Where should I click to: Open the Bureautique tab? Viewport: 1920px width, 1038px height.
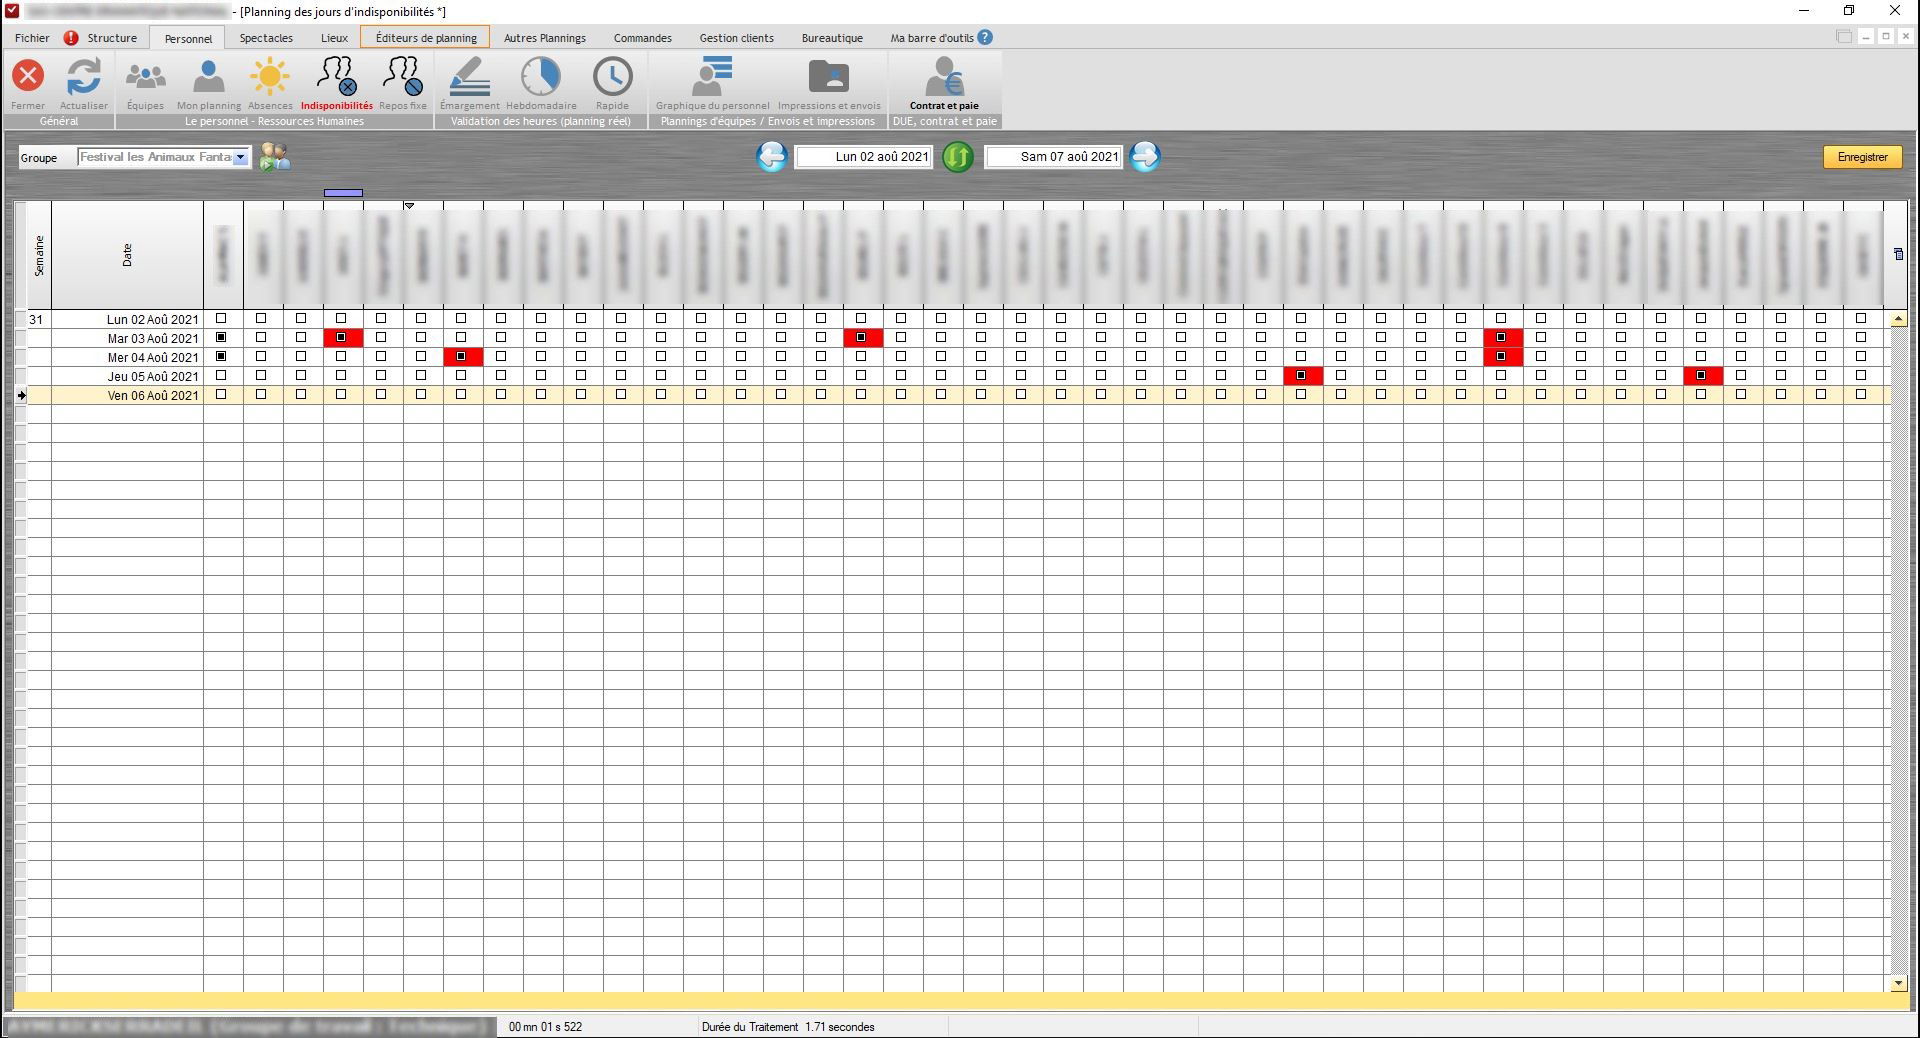click(832, 38)
